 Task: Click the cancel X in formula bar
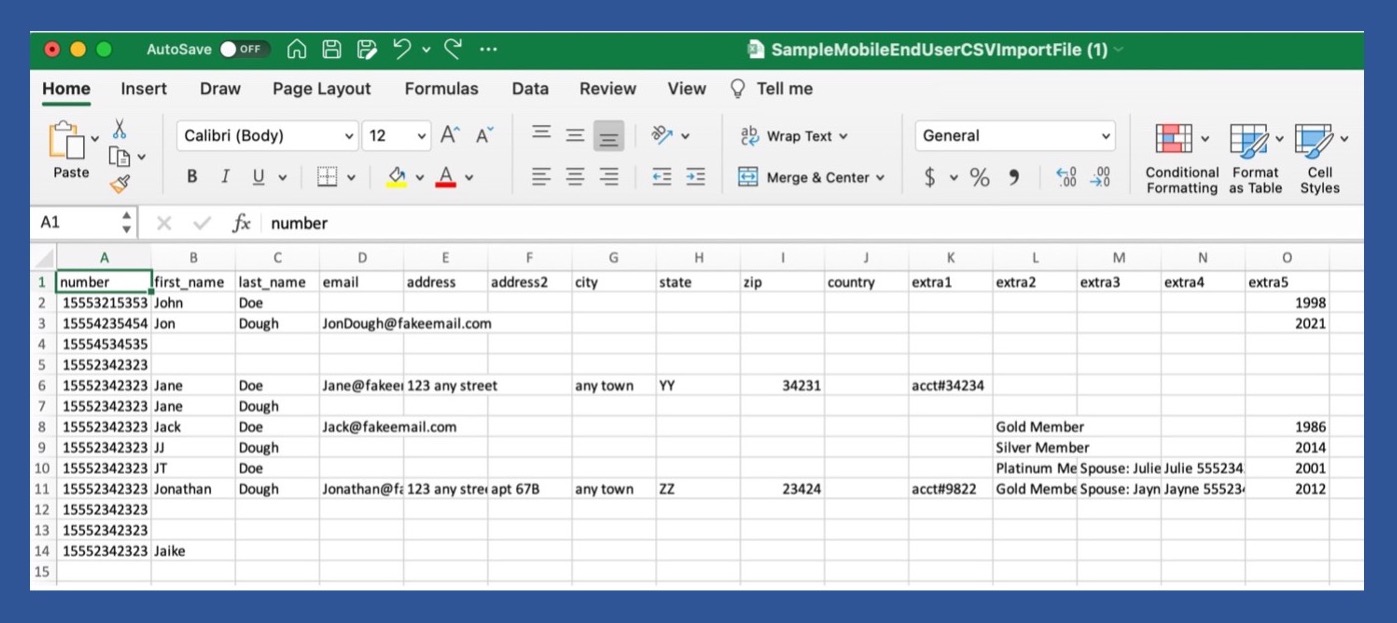pos(164,223)
